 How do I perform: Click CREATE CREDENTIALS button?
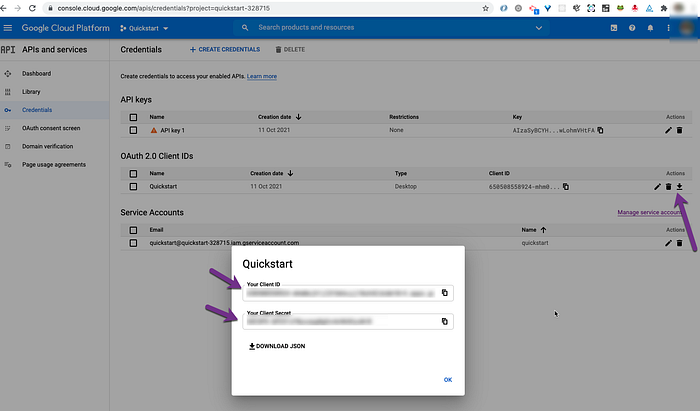pyautogui.click(x=225, y=50)
